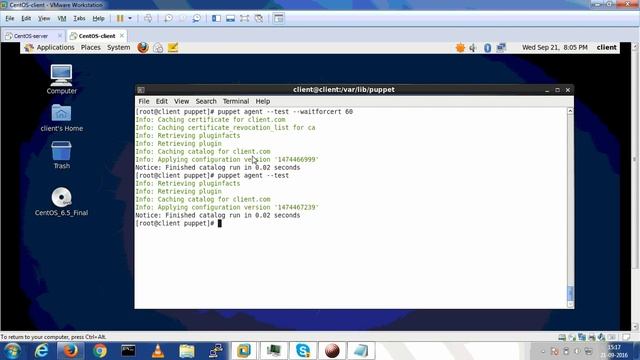The image size is (640, 360).
Task: Select the CentOS_6.5_Final disc icon
Action: tap(61, 202)
